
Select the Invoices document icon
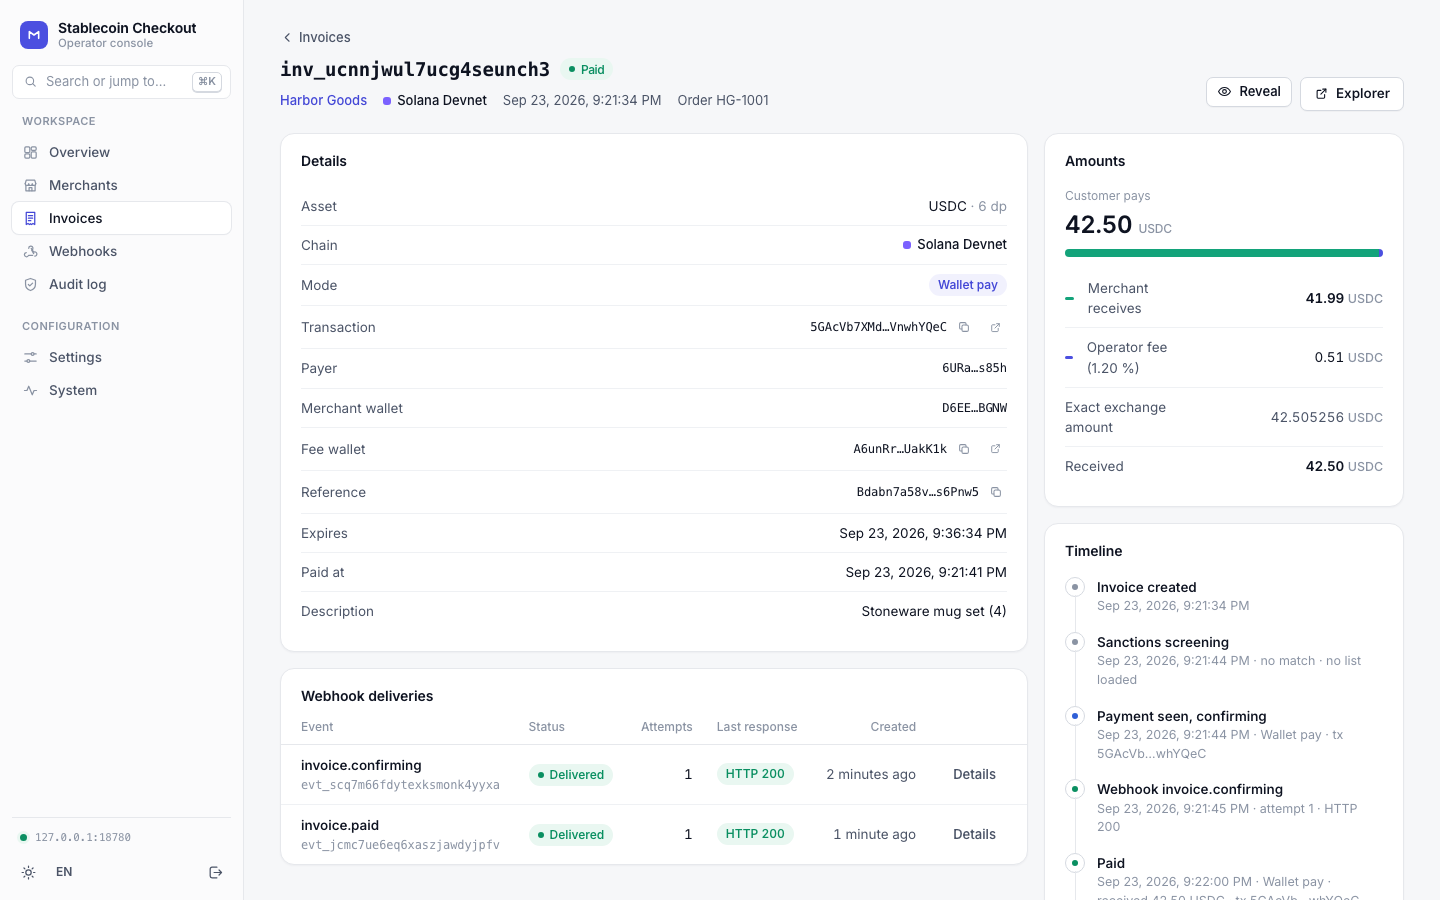(31, 218)
